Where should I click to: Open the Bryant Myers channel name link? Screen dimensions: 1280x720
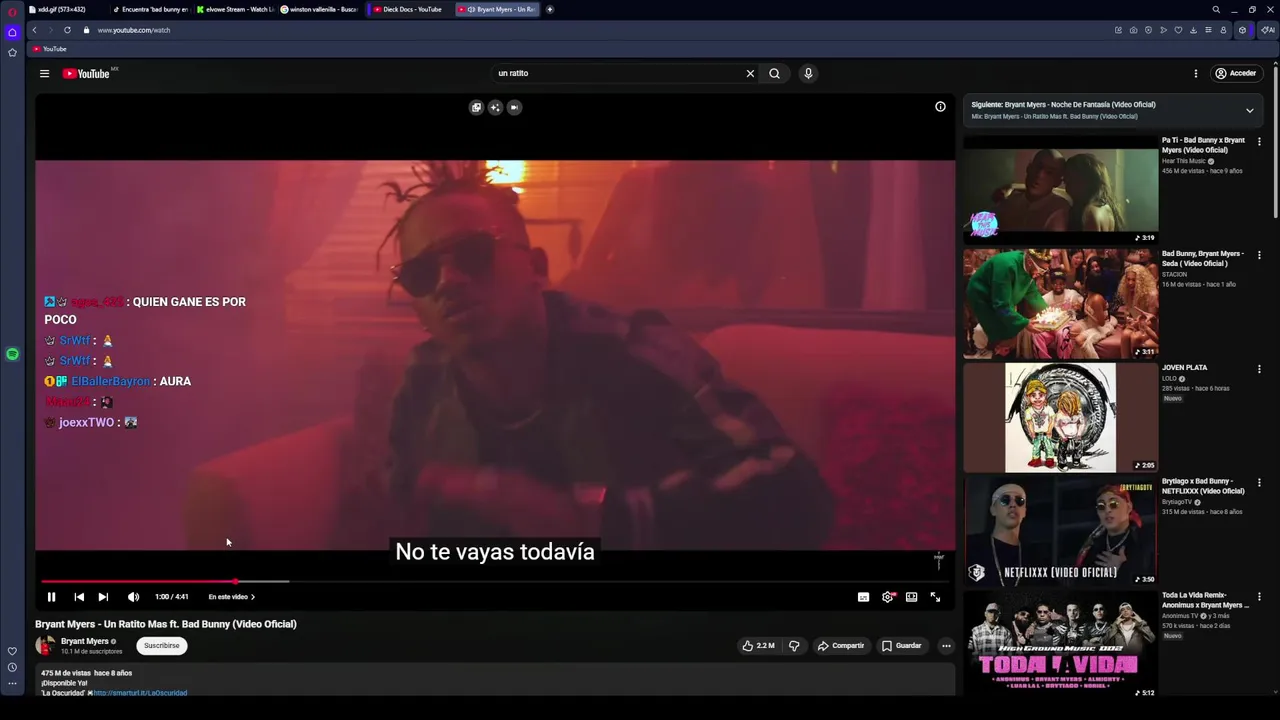[85, 641]
